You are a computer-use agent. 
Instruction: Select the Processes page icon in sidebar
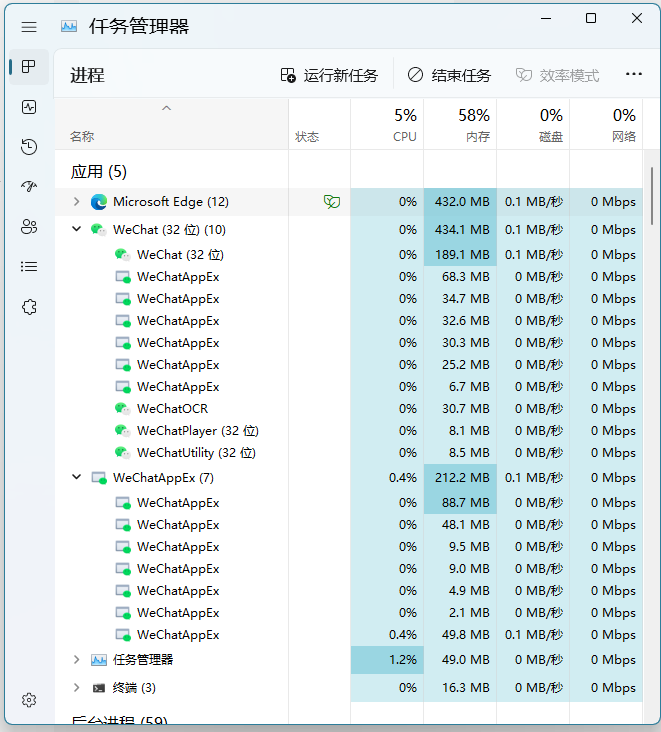pos(29,67)
